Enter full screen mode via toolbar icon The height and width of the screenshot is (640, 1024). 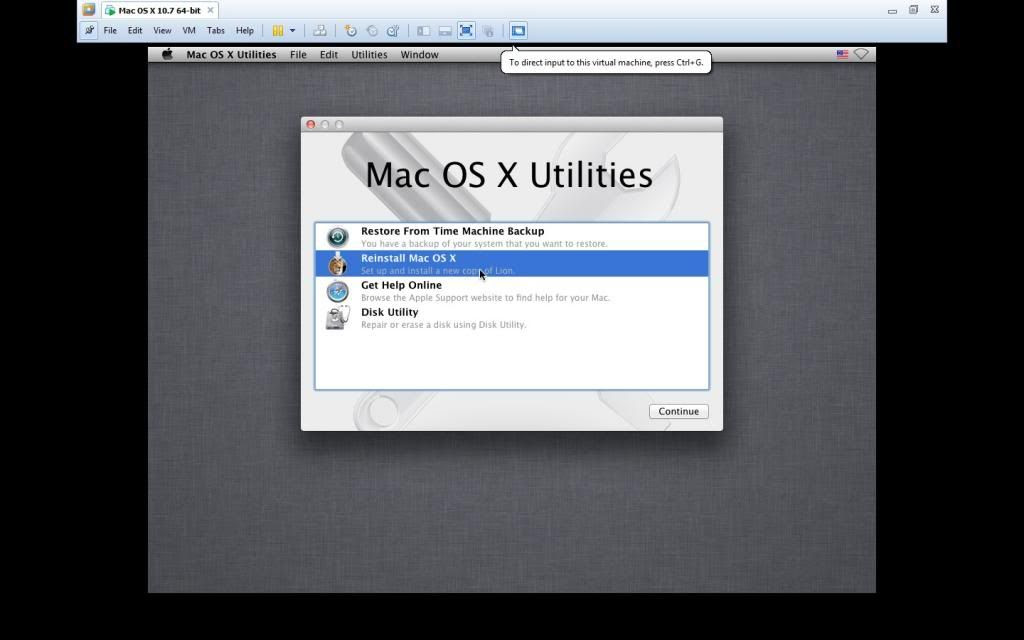tap(466, 31)
